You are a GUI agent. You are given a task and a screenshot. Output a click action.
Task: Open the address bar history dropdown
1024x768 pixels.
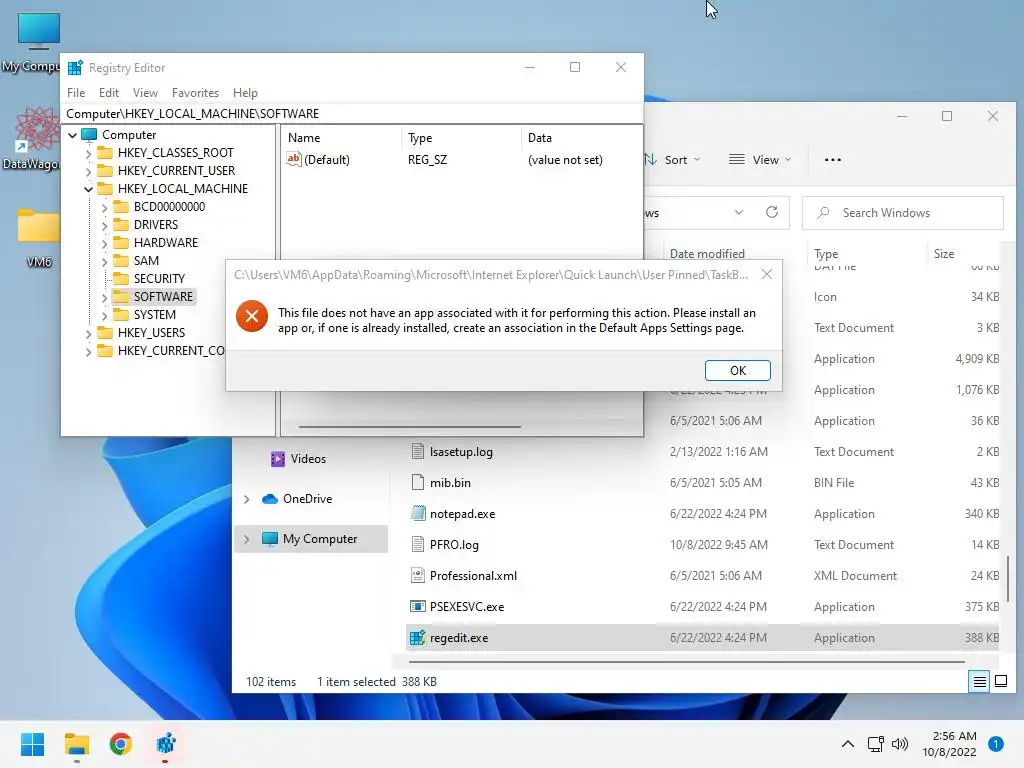739,212
